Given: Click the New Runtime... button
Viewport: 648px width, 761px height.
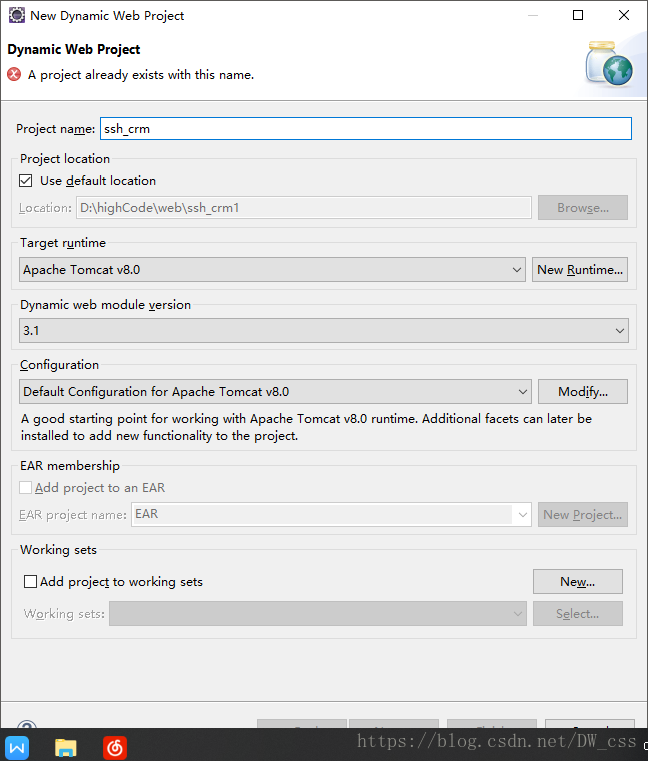Looking at the screenshot, I should [x=580, y=269].
